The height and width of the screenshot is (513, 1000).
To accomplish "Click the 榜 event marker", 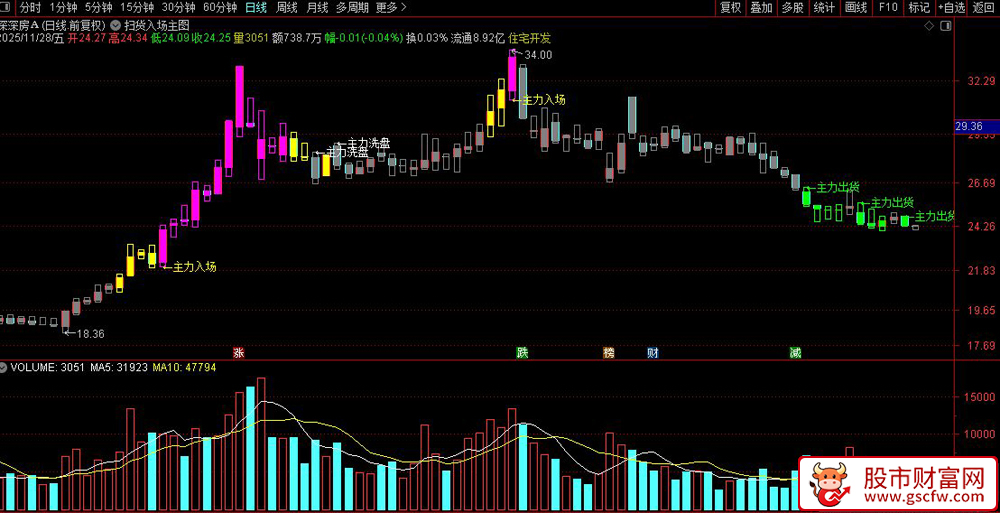I will point(608,352).
